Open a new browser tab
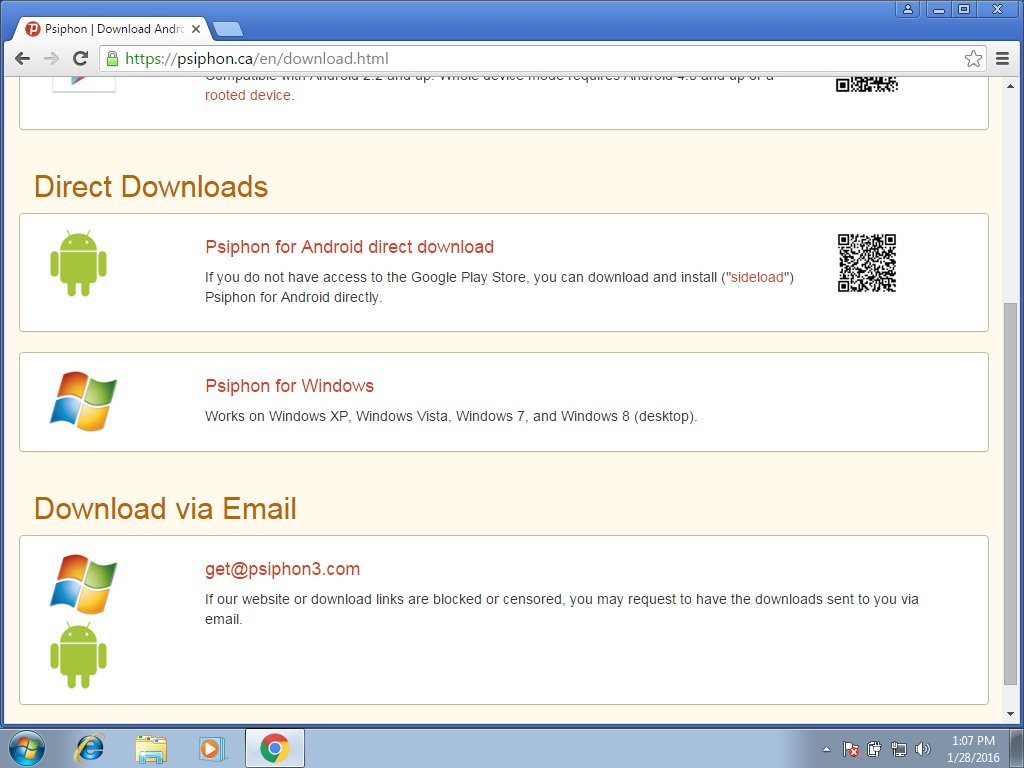This screenshot has width=1024, height=768. pyautogui.click(x=227, y=29)
